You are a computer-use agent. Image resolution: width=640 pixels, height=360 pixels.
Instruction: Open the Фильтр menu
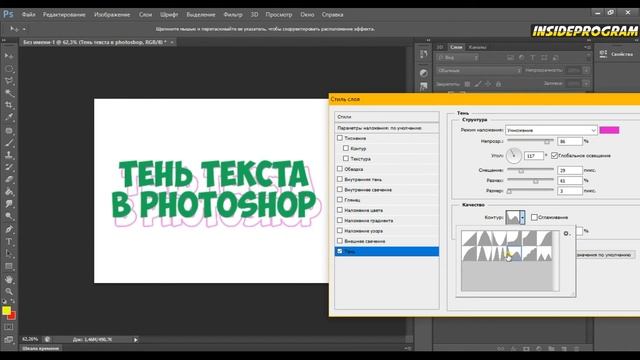point(233,14)
